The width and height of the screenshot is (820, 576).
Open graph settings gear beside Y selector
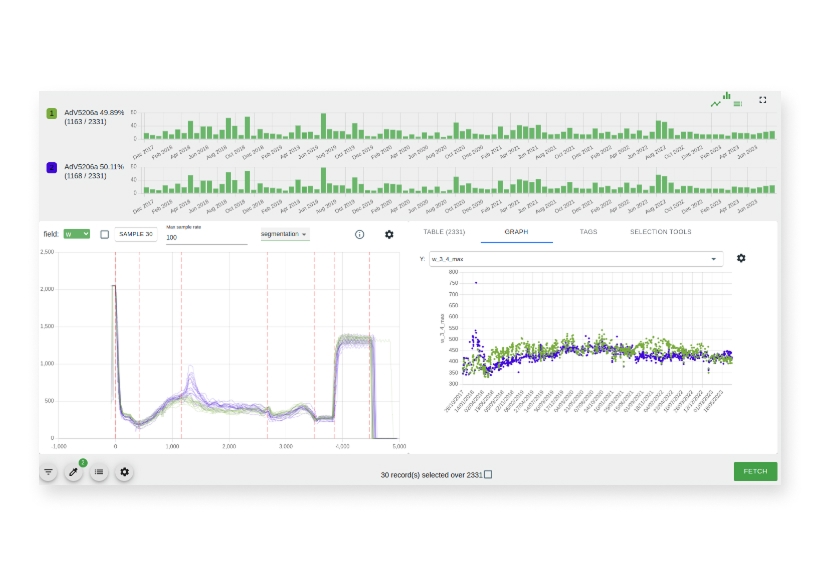[741, 258]
